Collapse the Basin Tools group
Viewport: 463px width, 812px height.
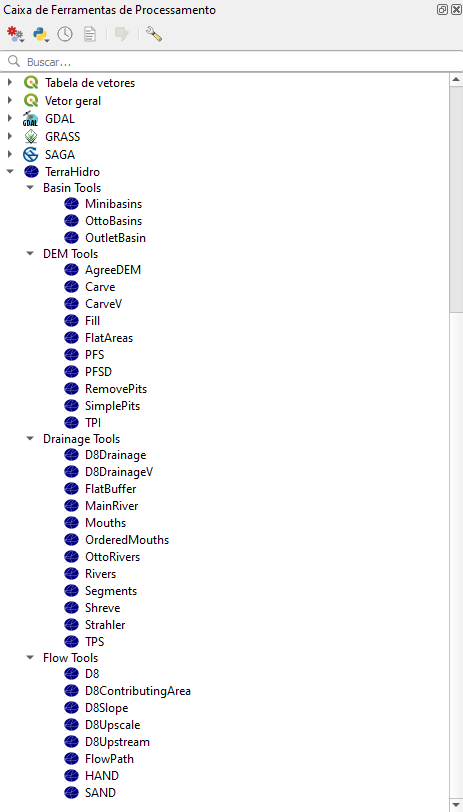(30, 187)
